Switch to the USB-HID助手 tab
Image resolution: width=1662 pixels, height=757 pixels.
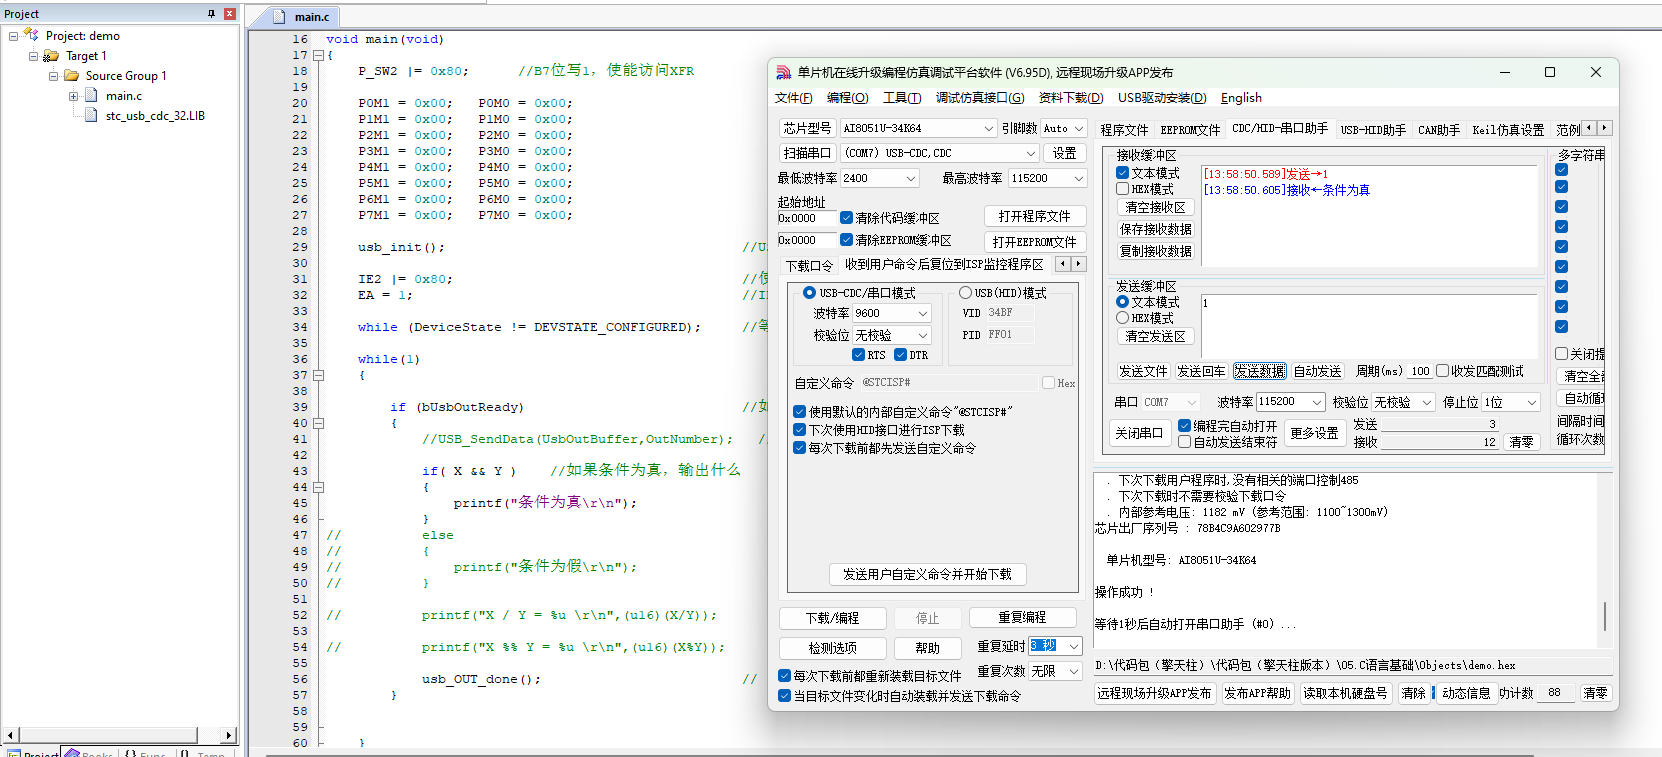[1373, 130]
